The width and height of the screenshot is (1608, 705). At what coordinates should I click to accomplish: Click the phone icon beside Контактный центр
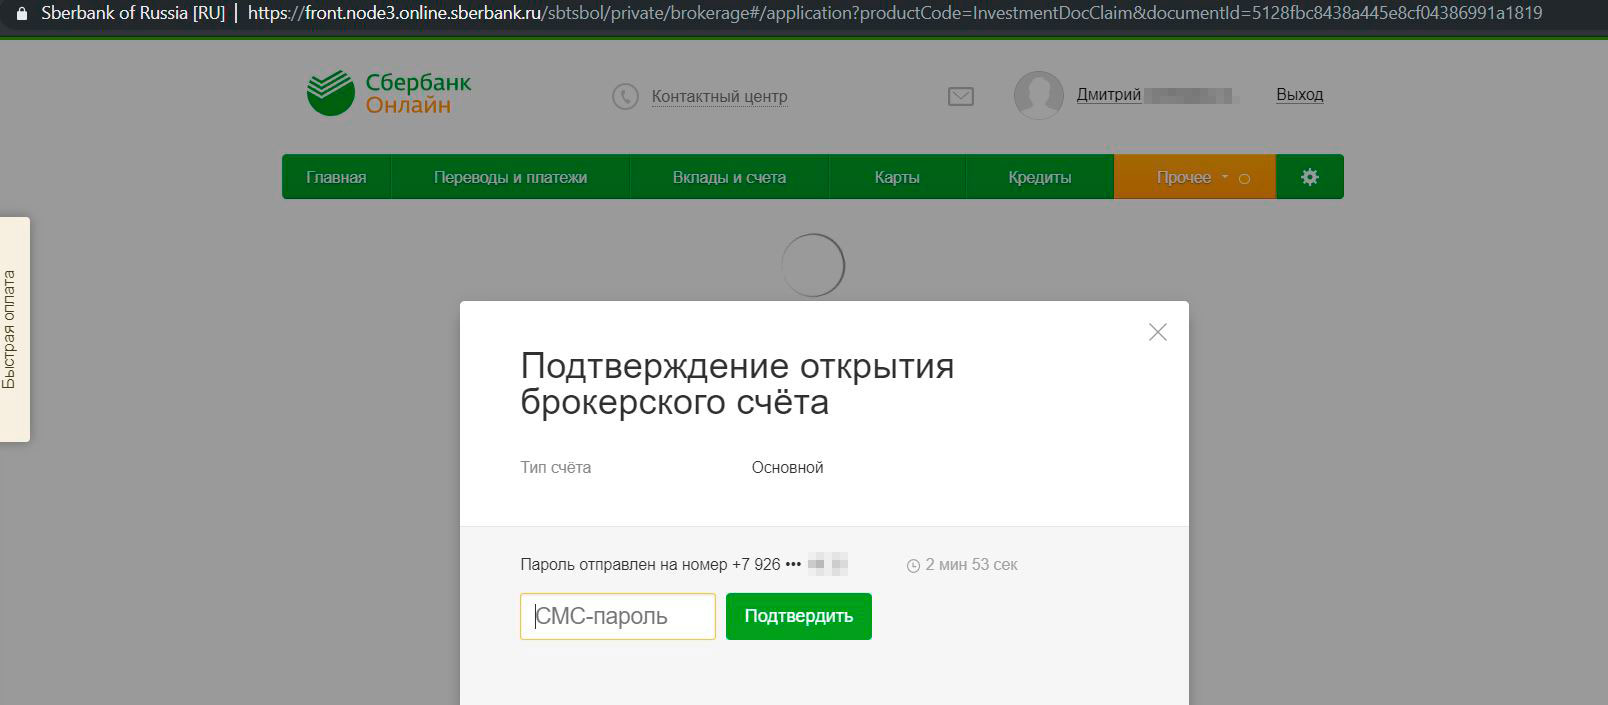[x=625, y=97]
